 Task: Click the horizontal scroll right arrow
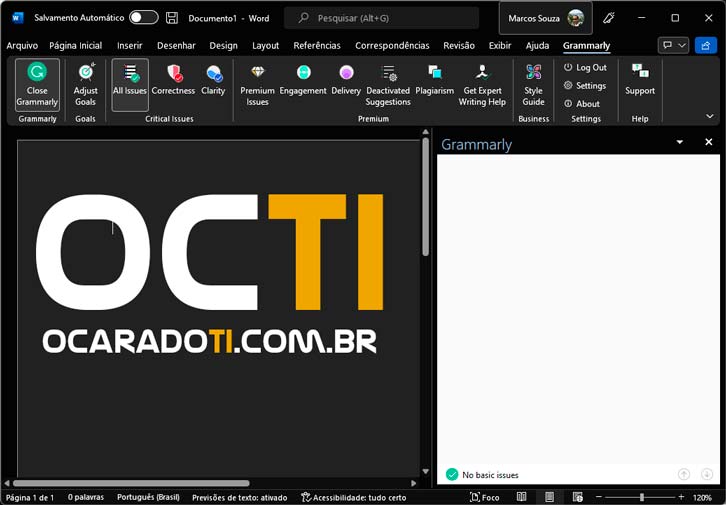(414, 483)
